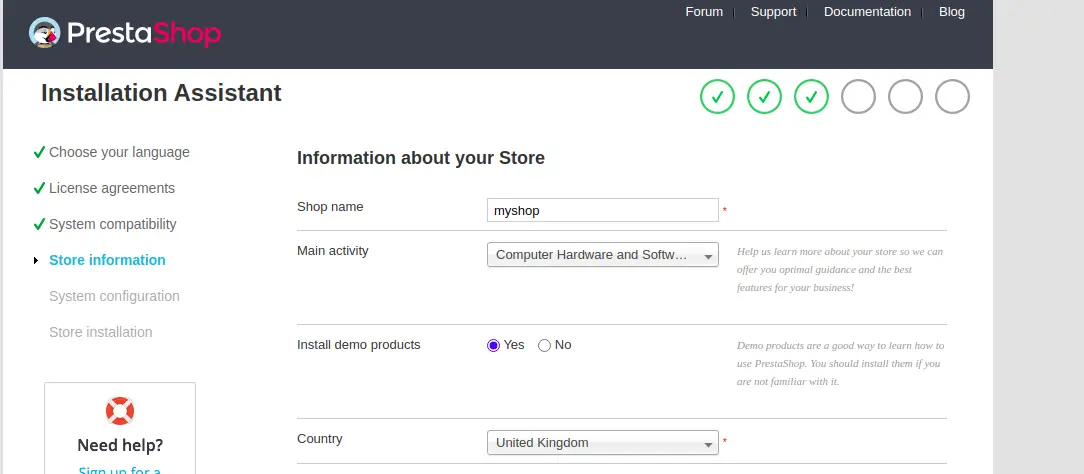Viewport: 1084px width, 474px height.
Task: Select No for Install demo products
Action: coord(544,345)
